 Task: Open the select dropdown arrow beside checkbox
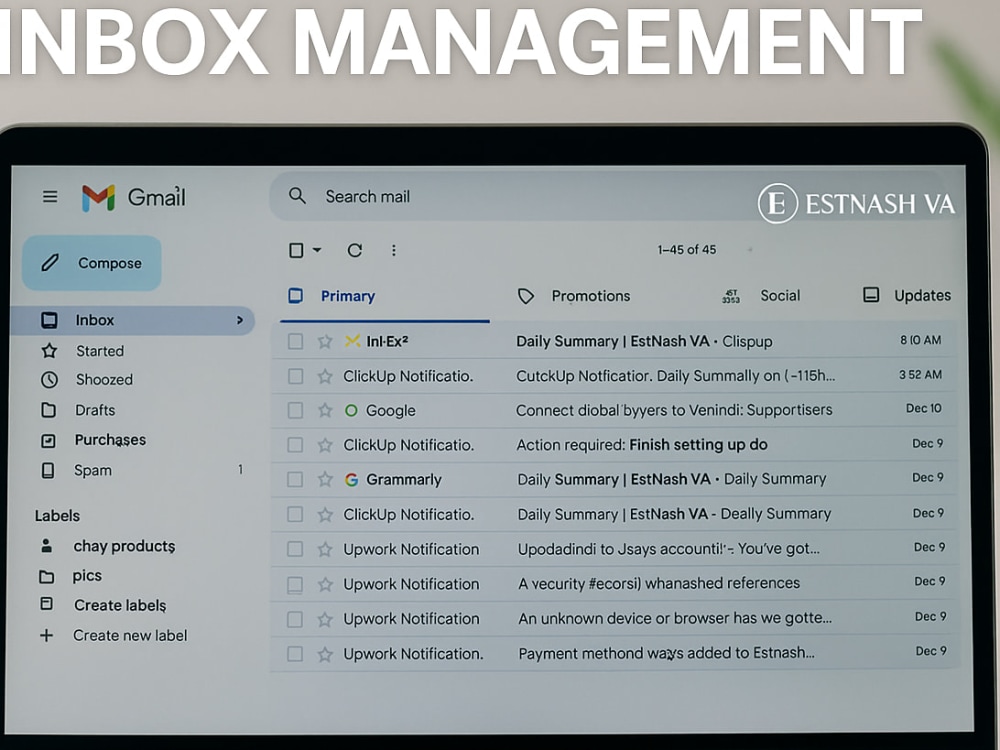(317, 250)
